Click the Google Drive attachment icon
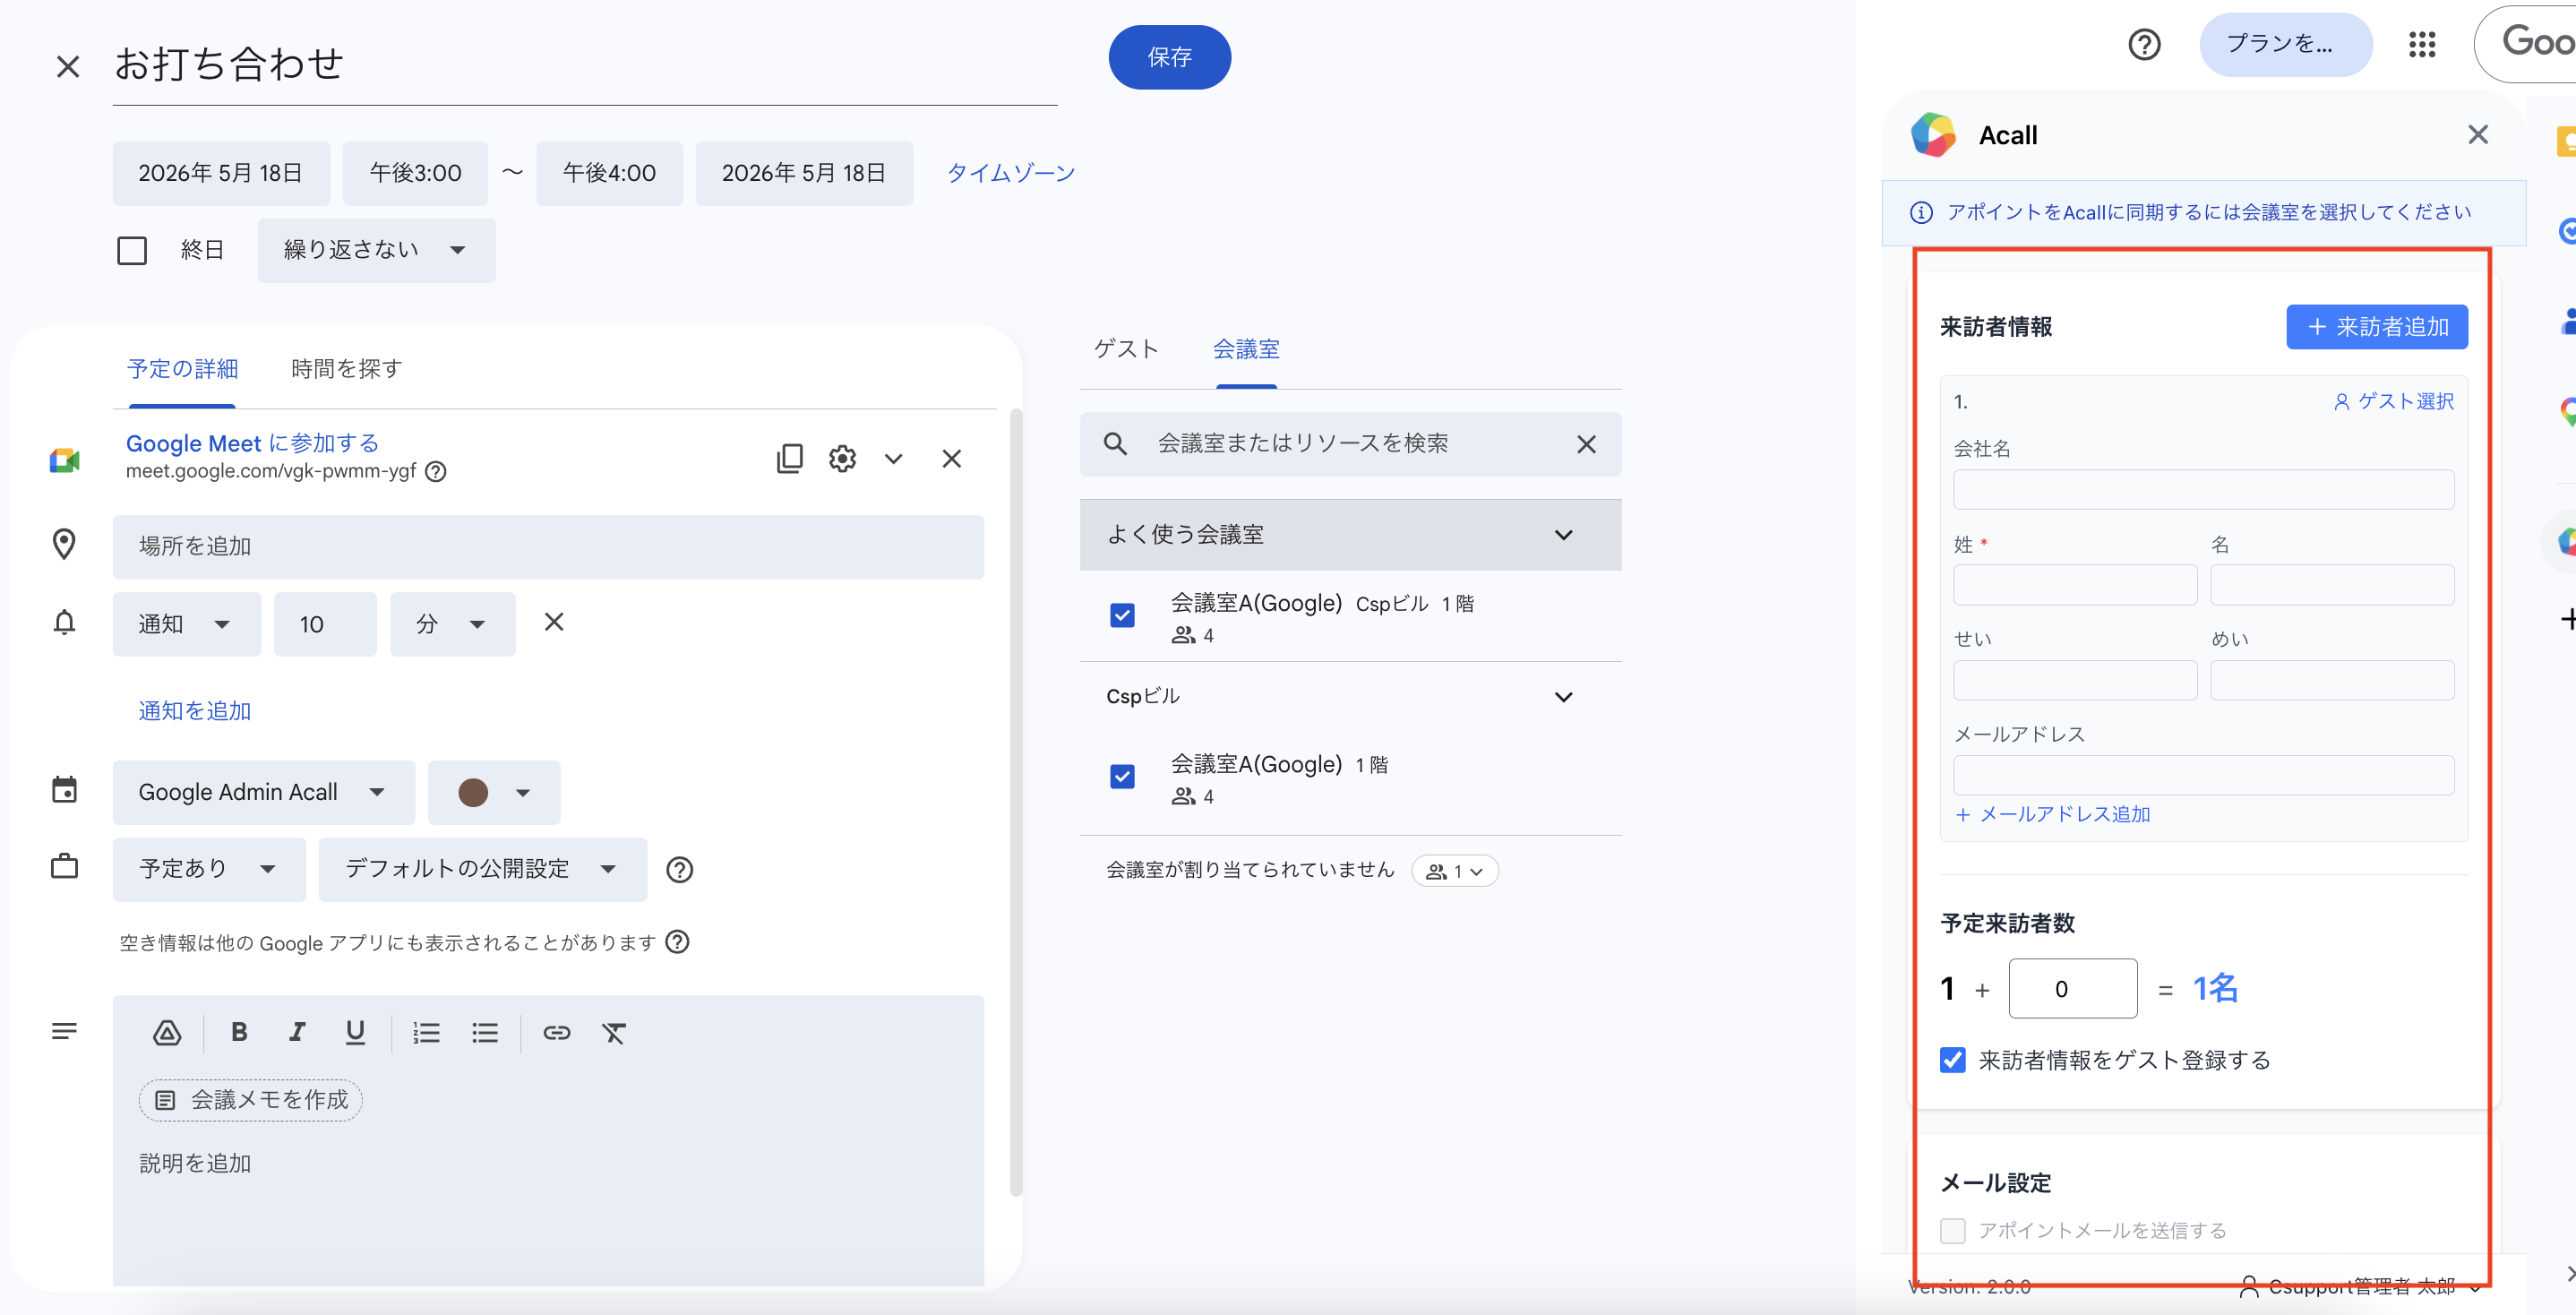 click(167, 1033)
